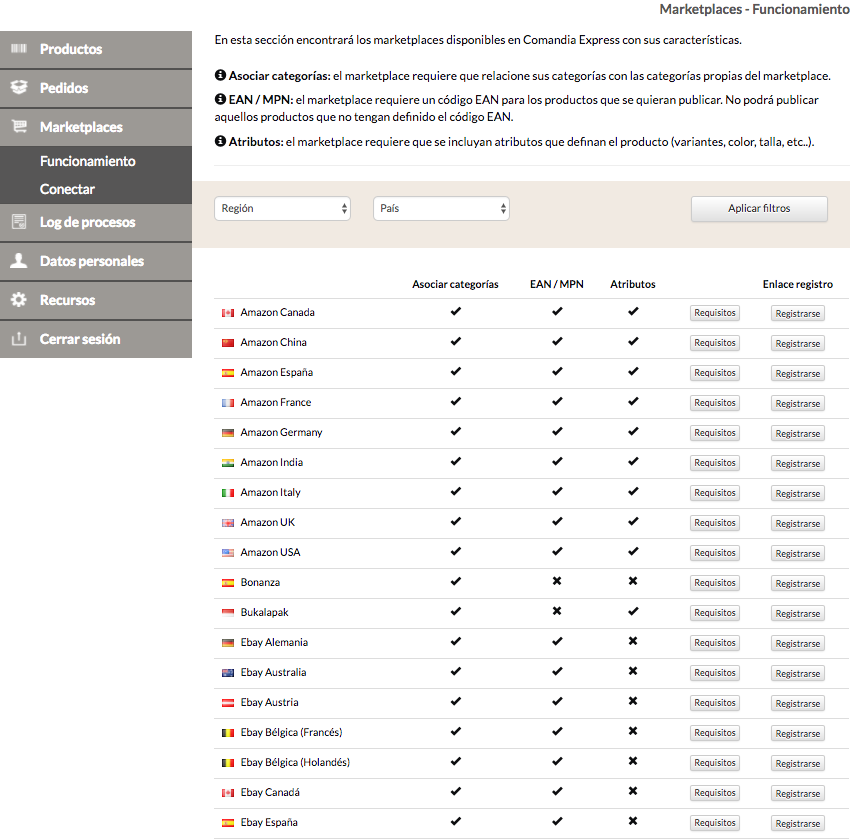Click Requisitos for Amazon Germany
854x840 pixels.
pos(715,433)
